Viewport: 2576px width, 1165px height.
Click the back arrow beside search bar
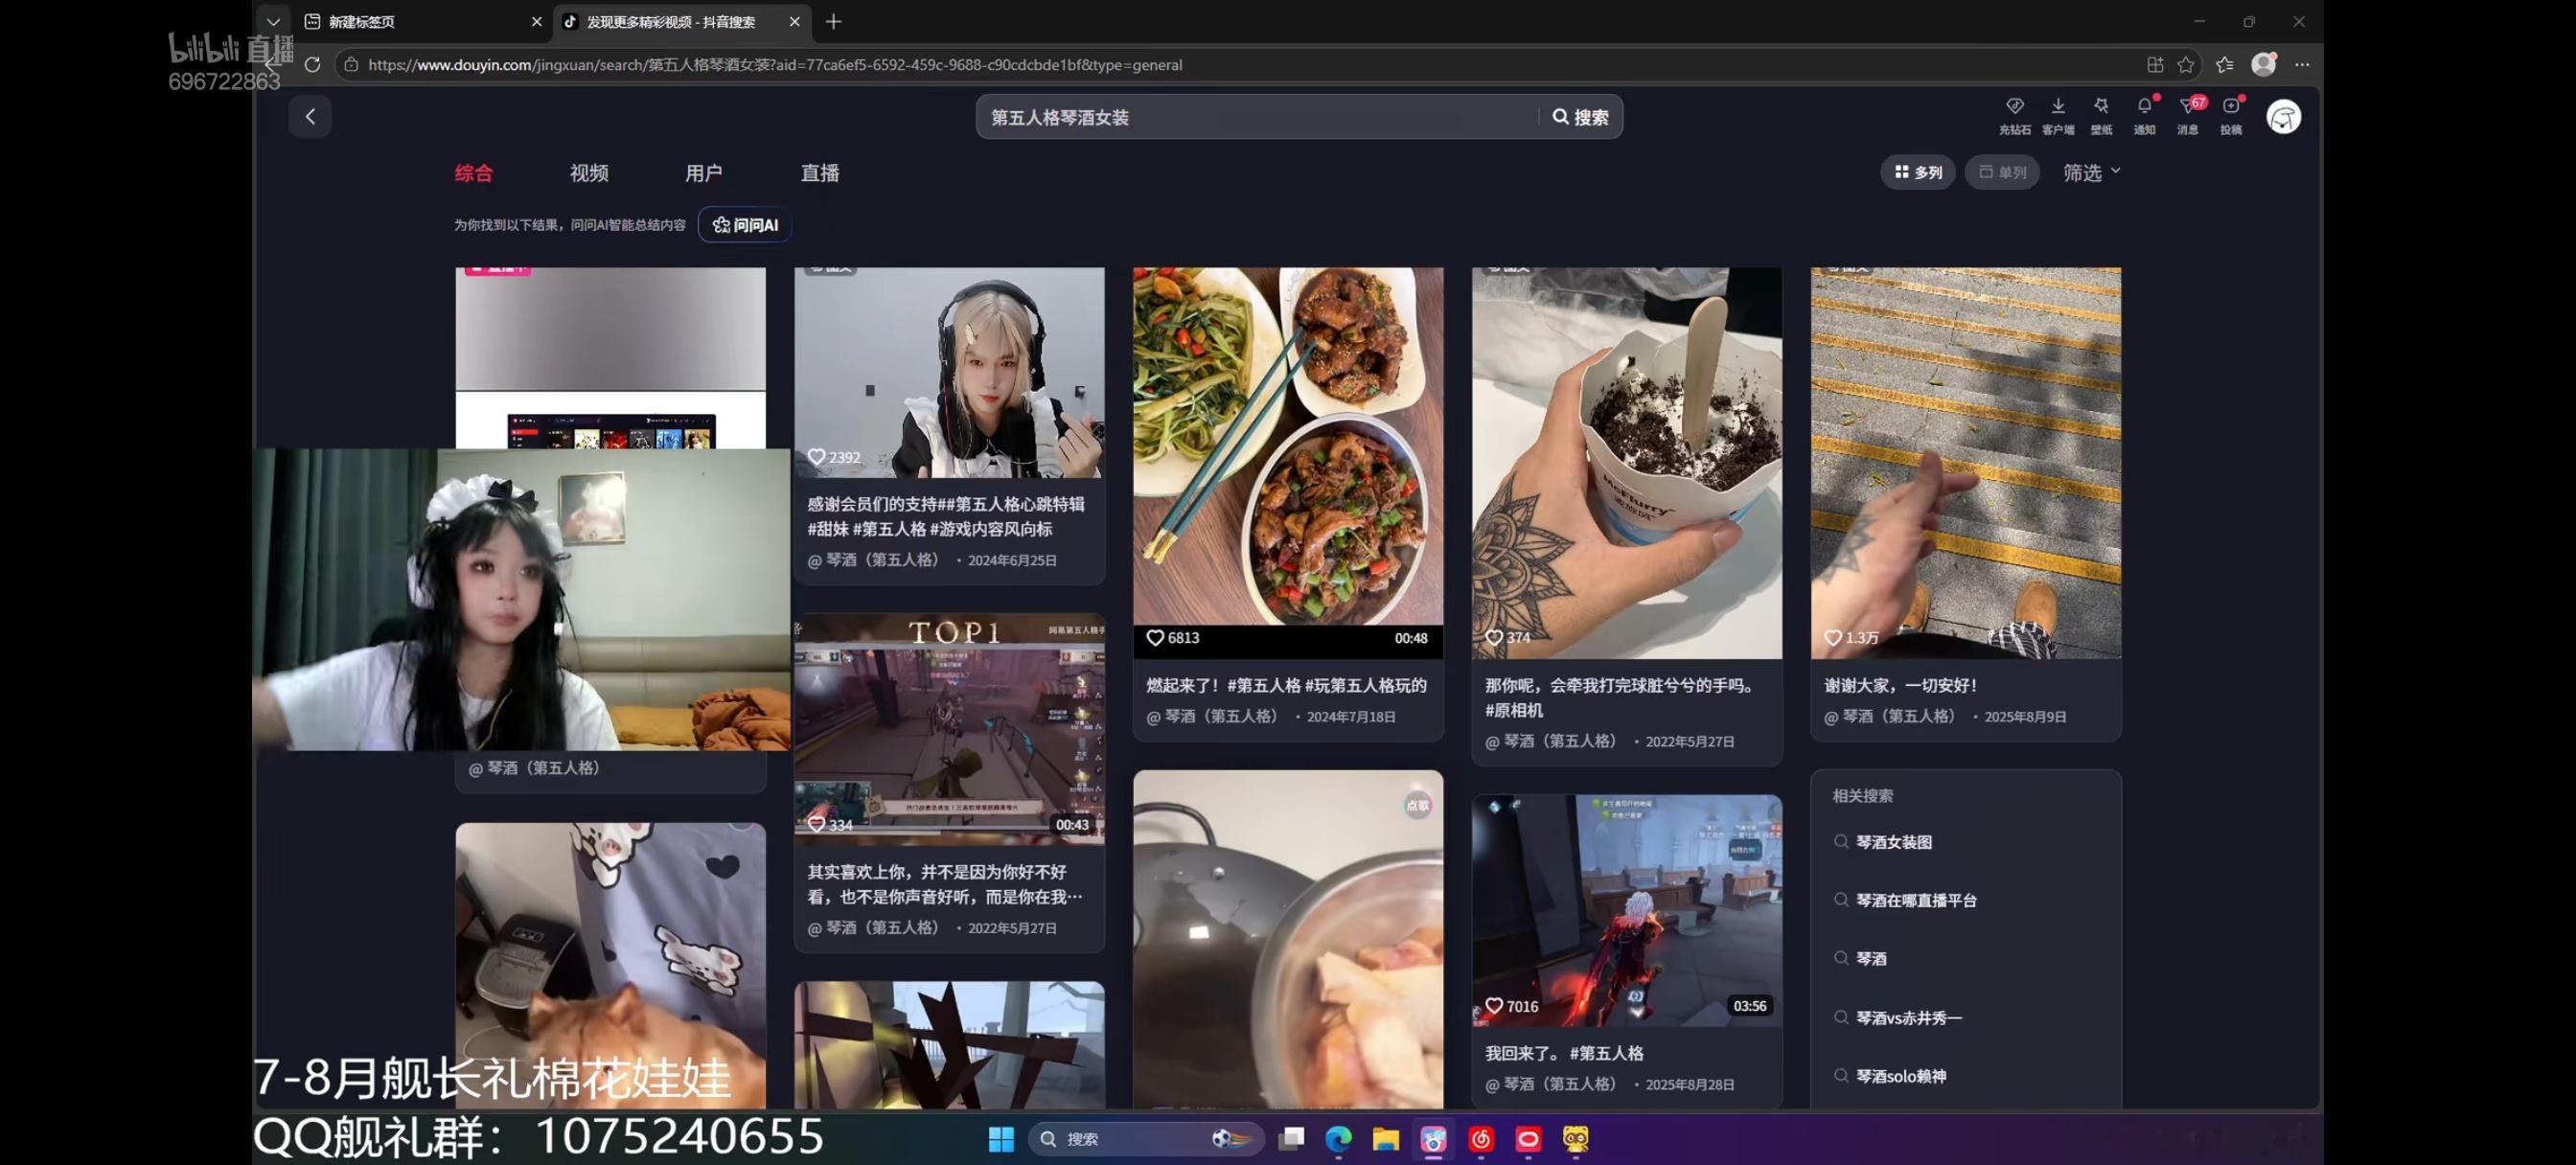[x=310, y=117]
